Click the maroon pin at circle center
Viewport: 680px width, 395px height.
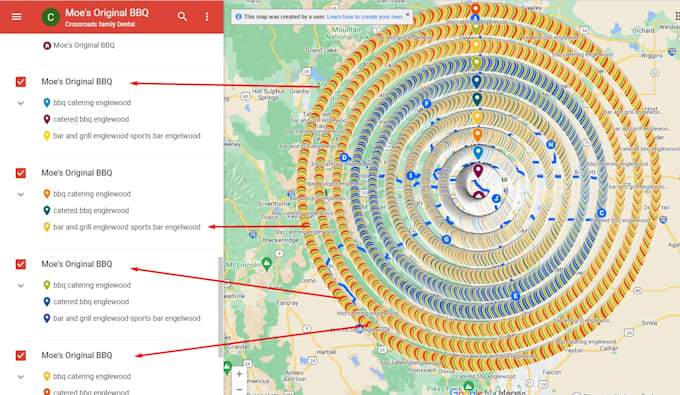(478, 170)
